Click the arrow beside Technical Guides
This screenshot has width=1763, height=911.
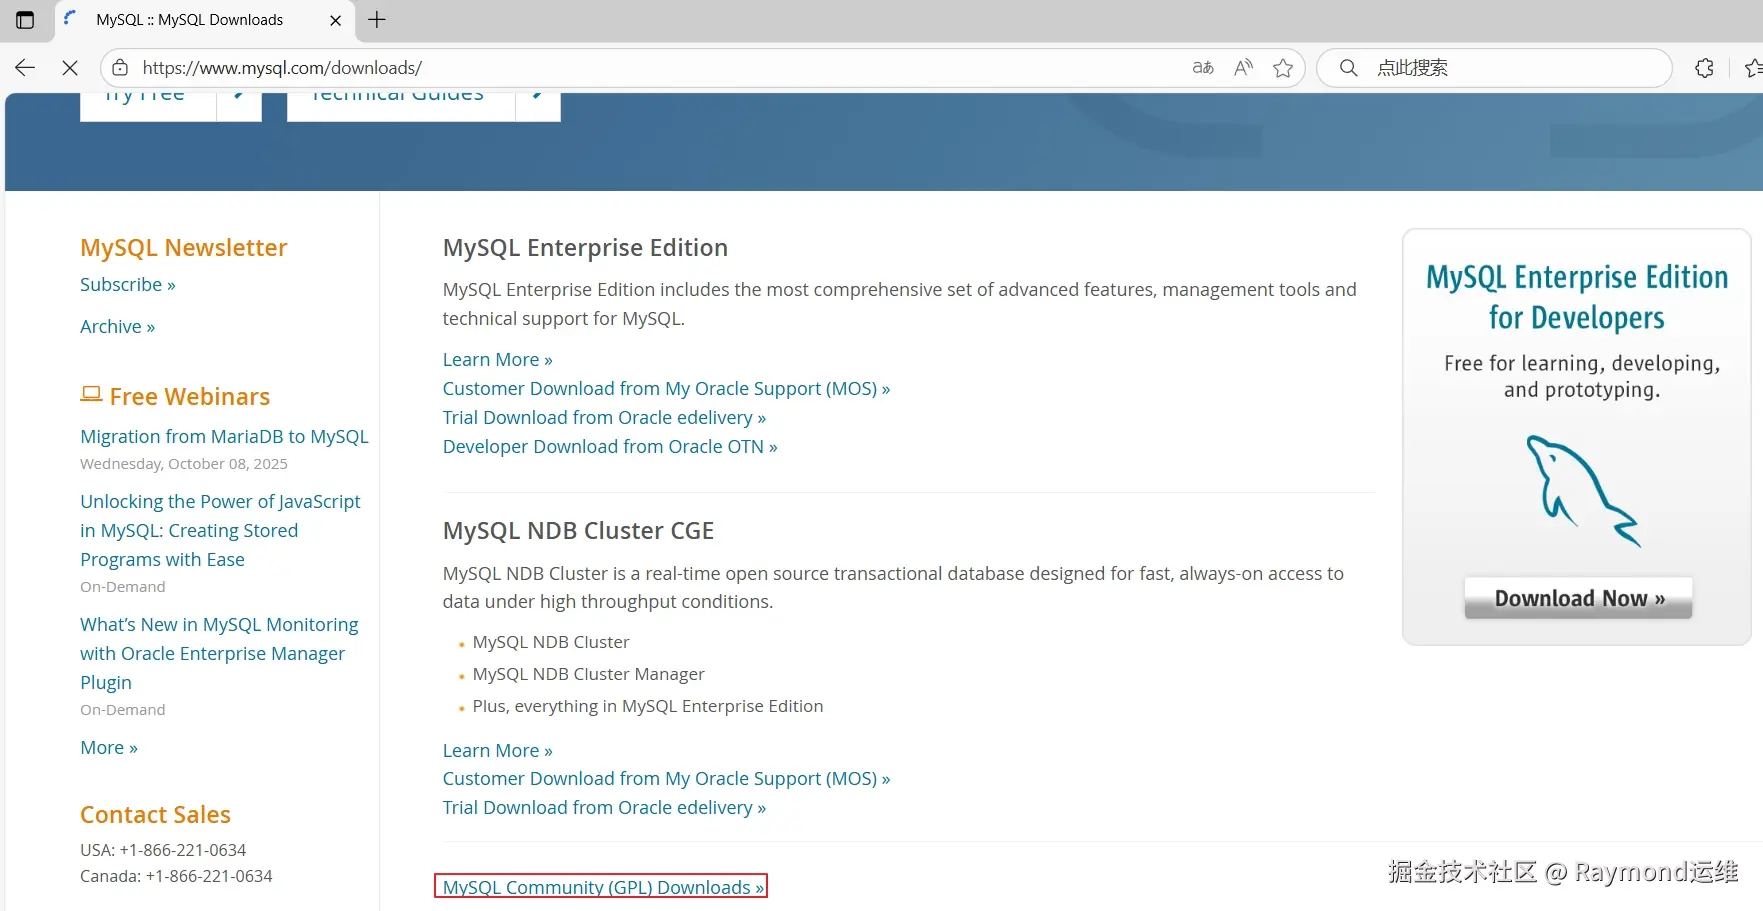[538, 105]
